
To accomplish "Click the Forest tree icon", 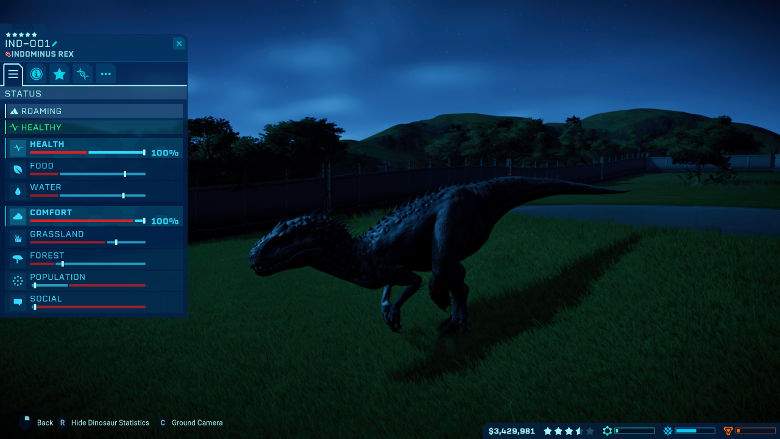I will 17,259.
